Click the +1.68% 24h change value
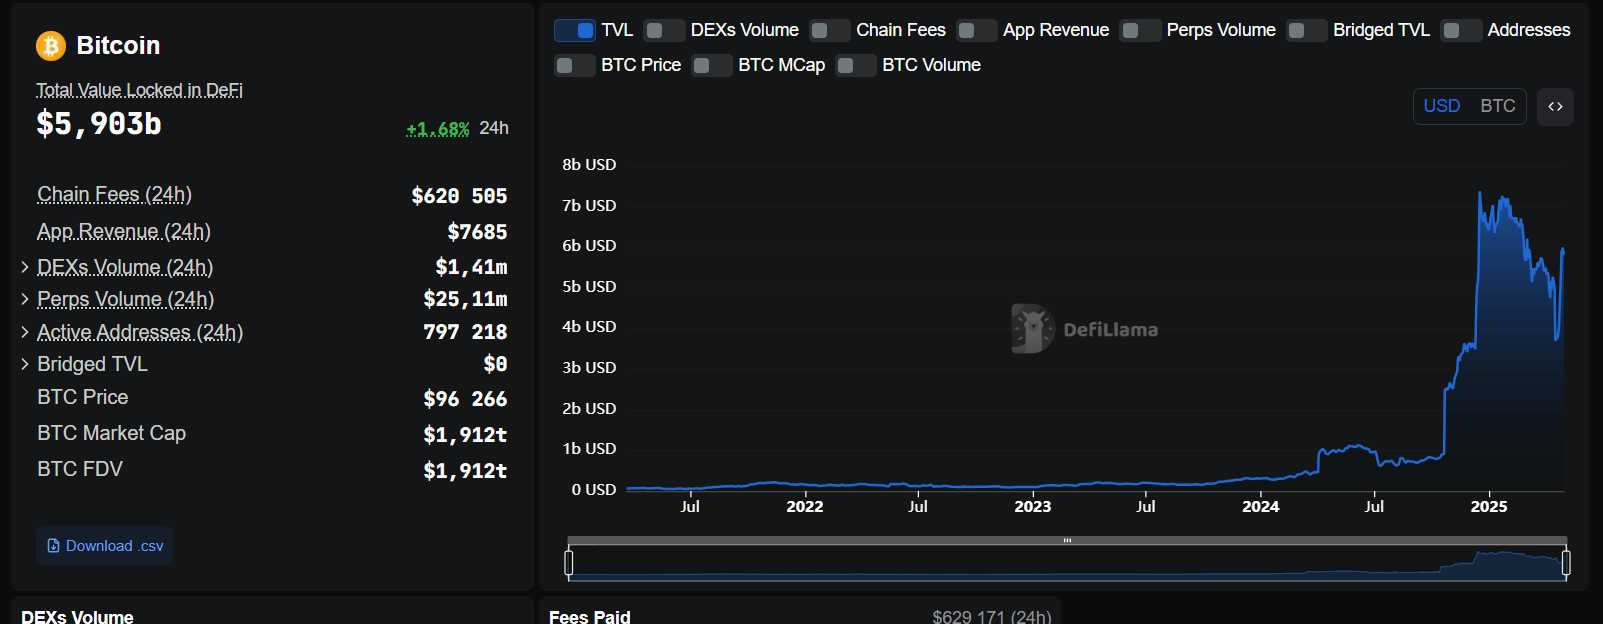Viewport: 1603px width, 624px height. point(438,129)
